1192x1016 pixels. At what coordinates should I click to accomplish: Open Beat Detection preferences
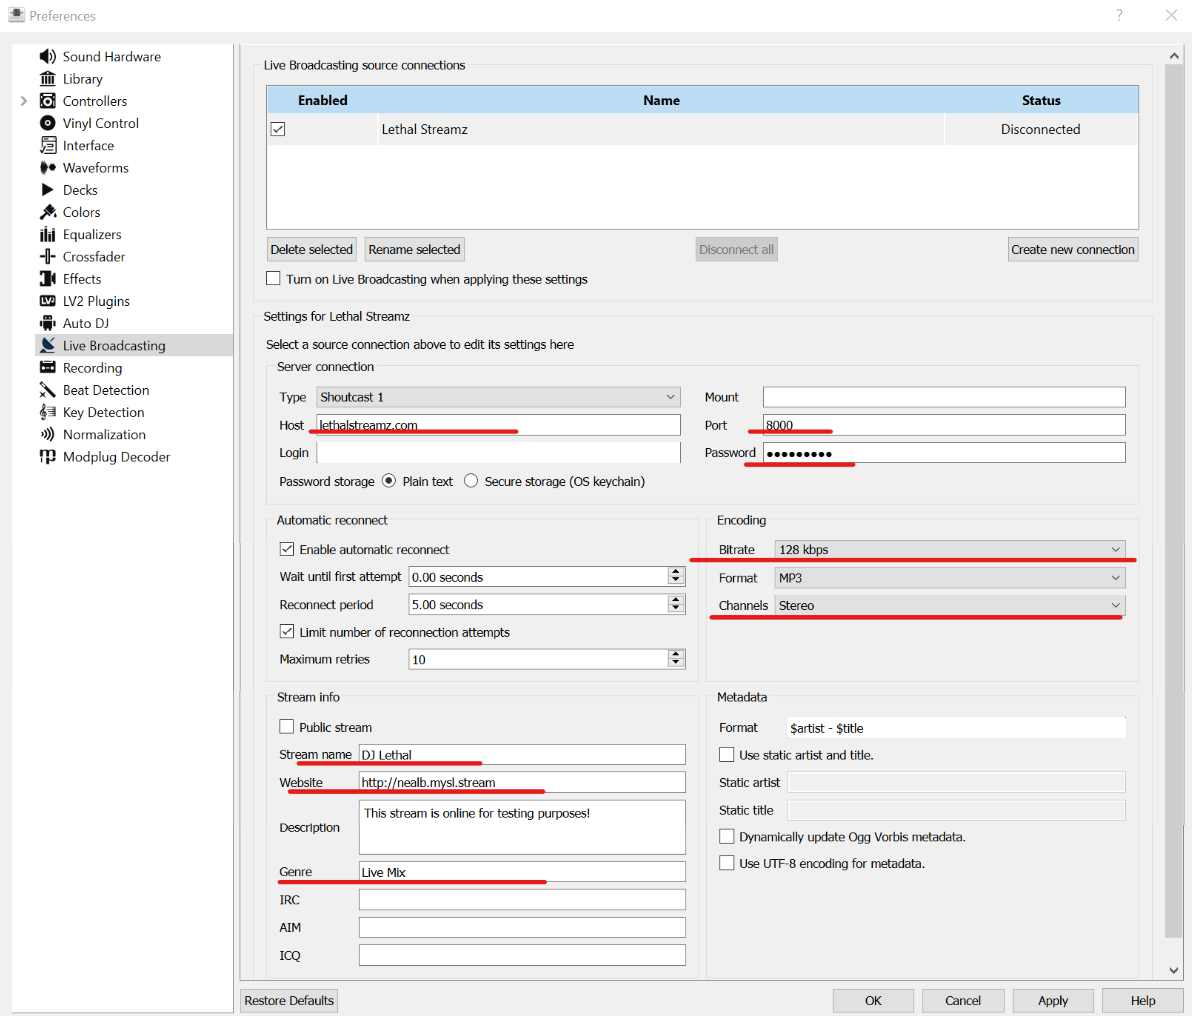pos(106,390)
